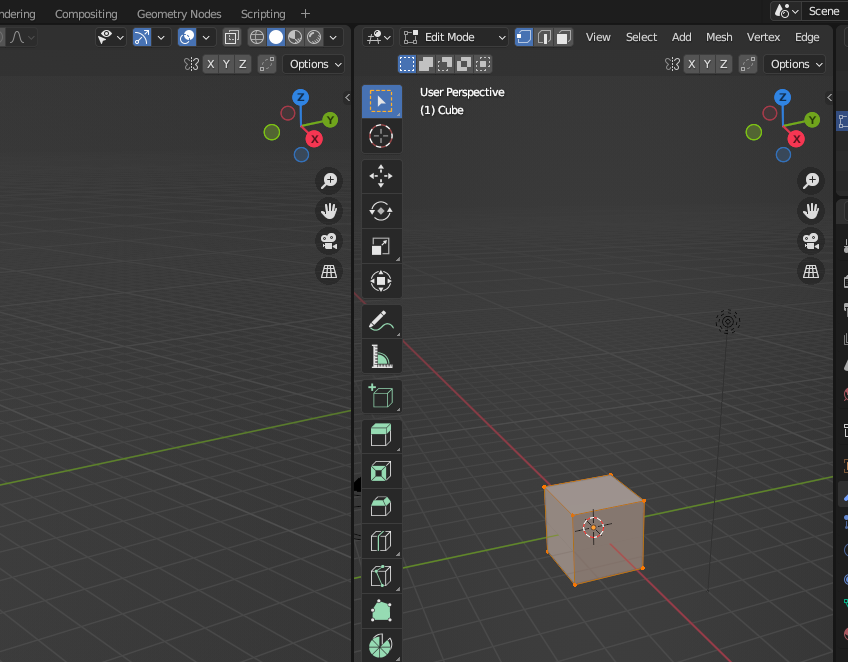Select material preview shading mode

(295, 37)
